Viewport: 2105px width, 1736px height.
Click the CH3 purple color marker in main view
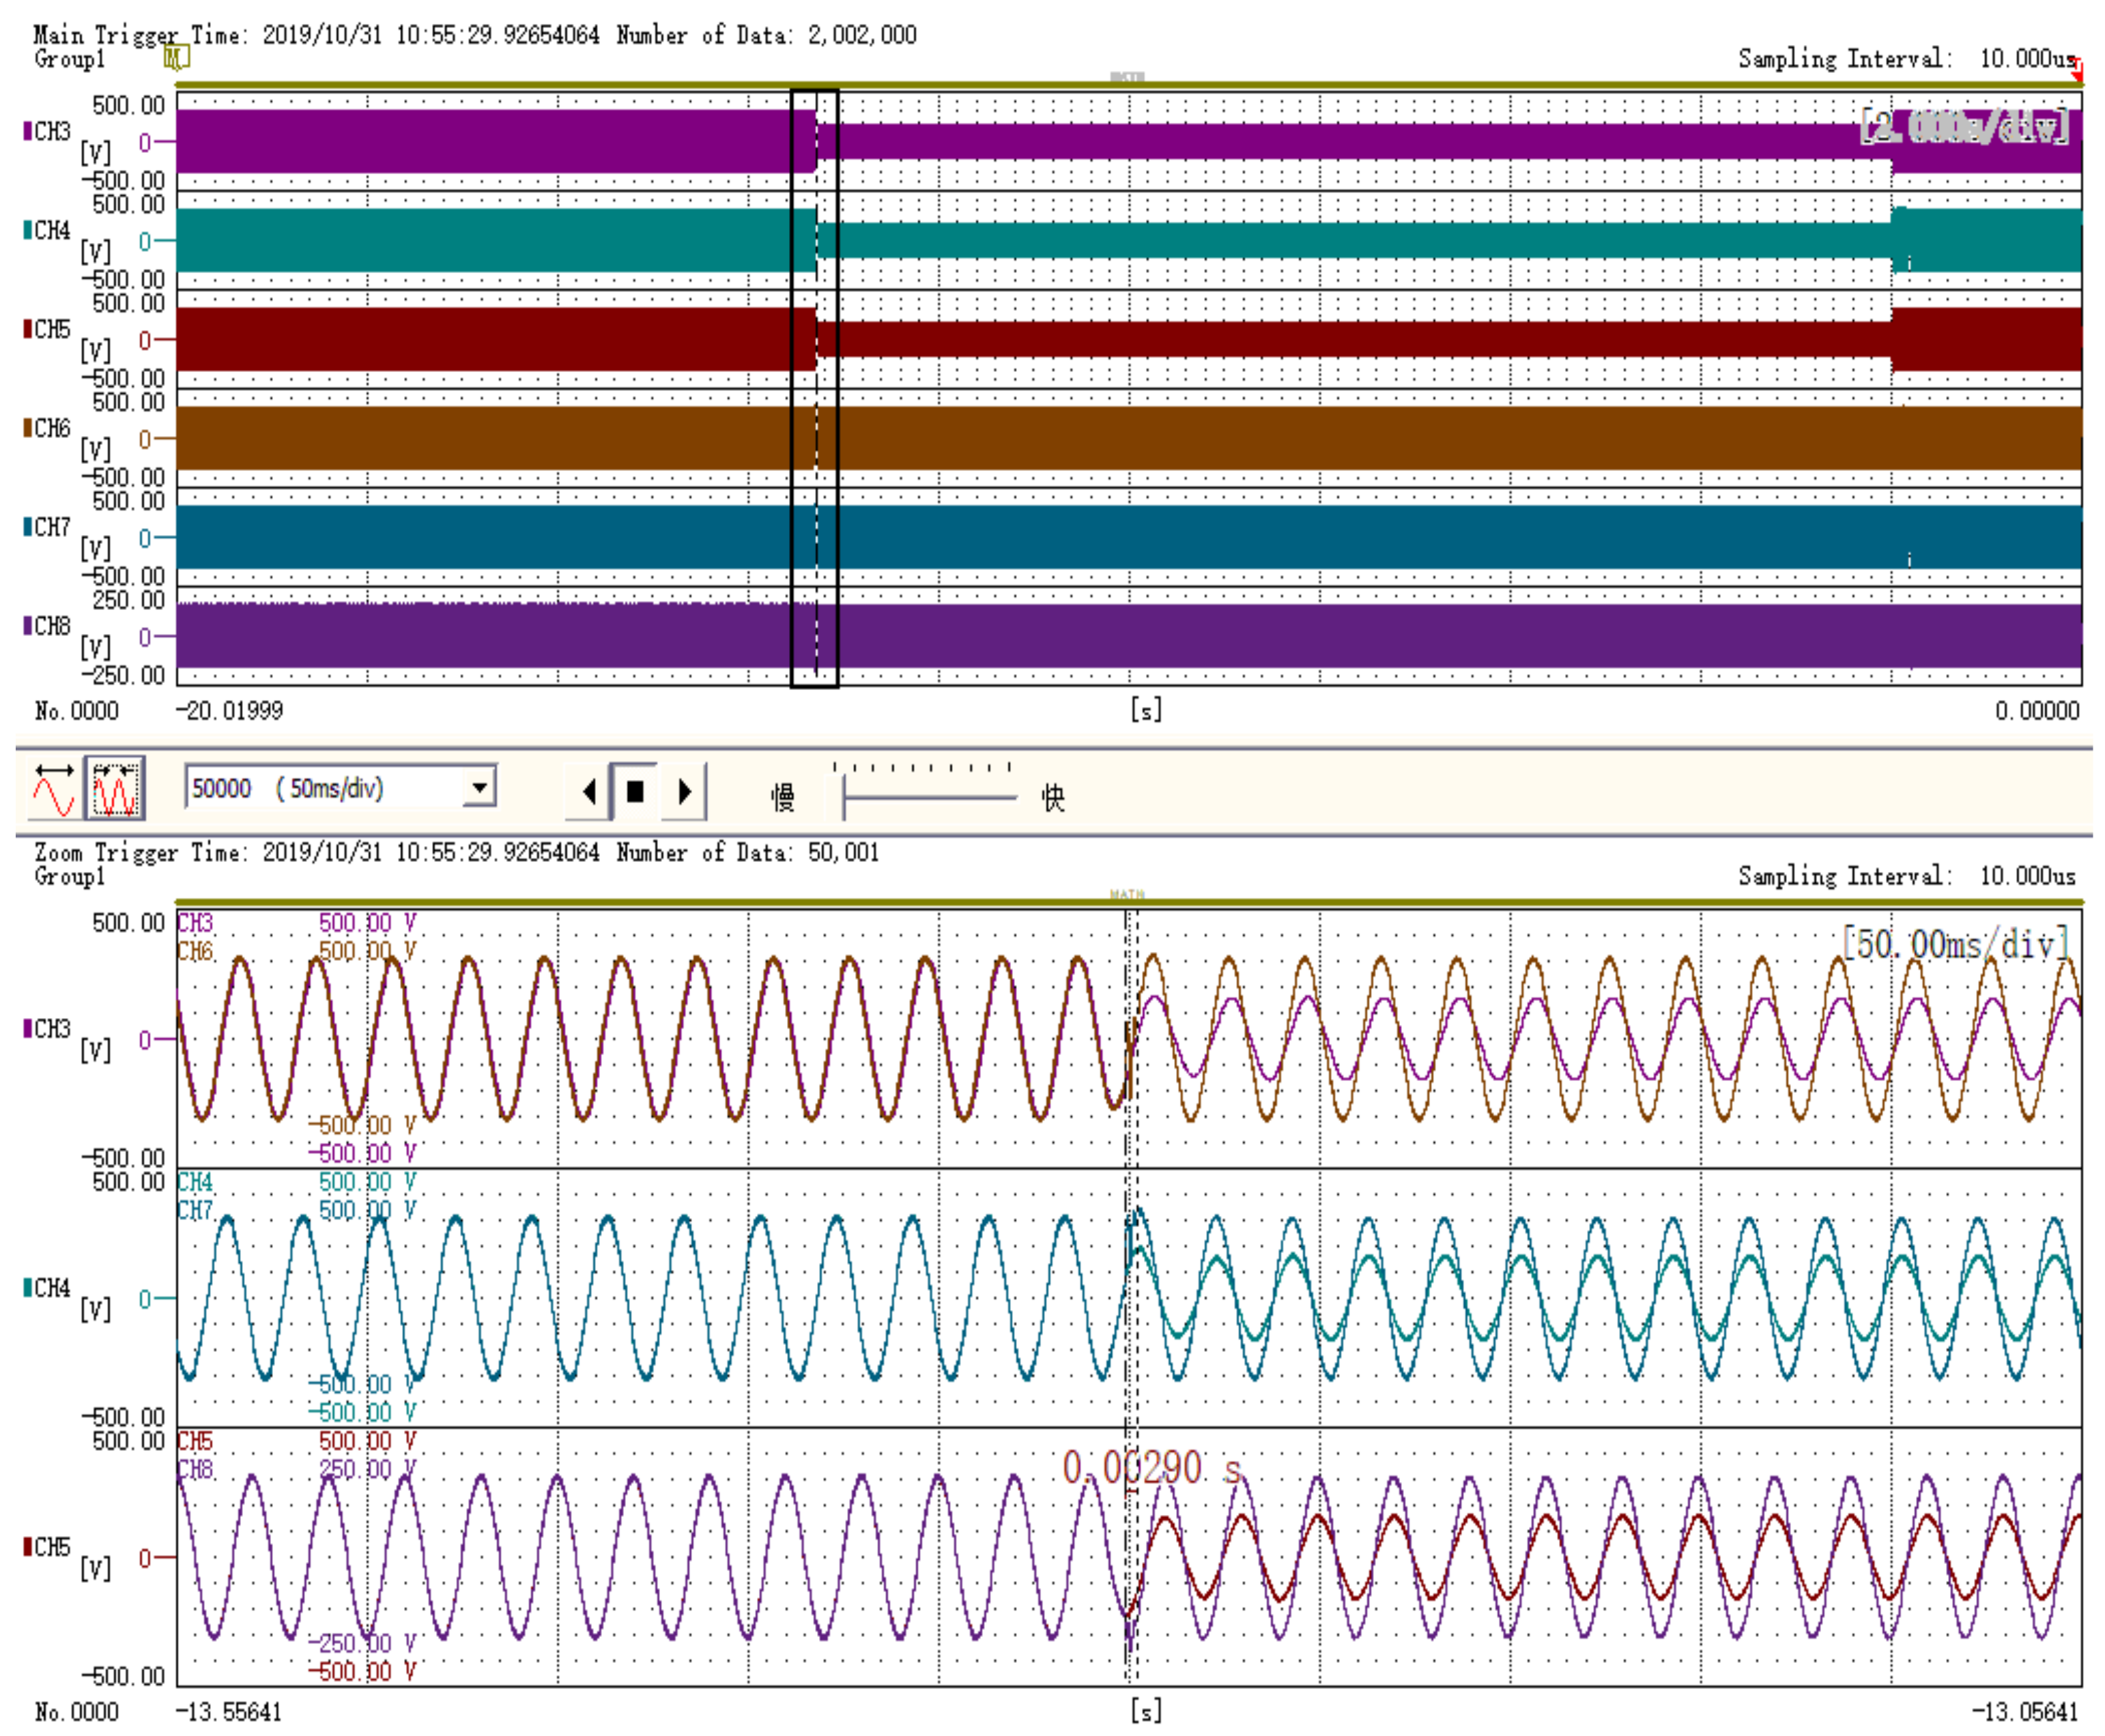point(28,131)
